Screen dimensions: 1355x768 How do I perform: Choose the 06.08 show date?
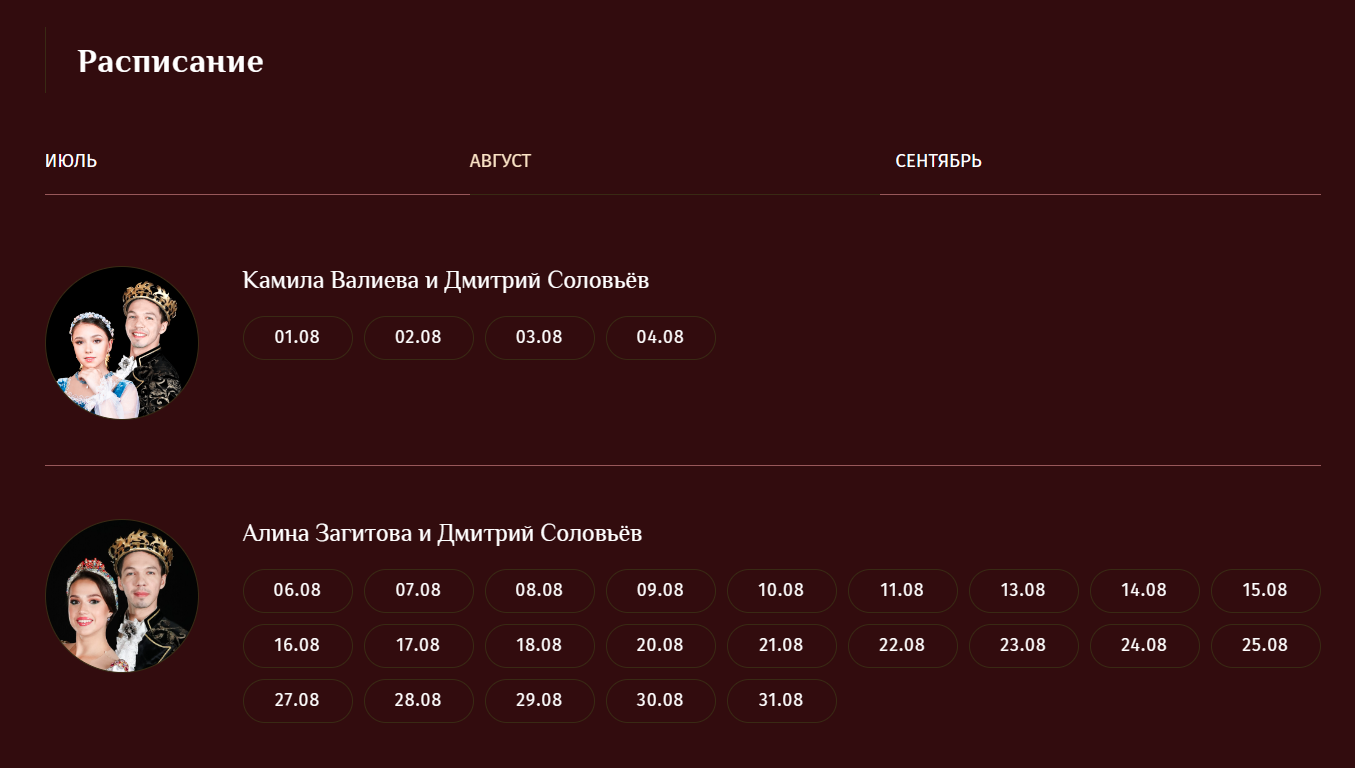coord(297,591)
